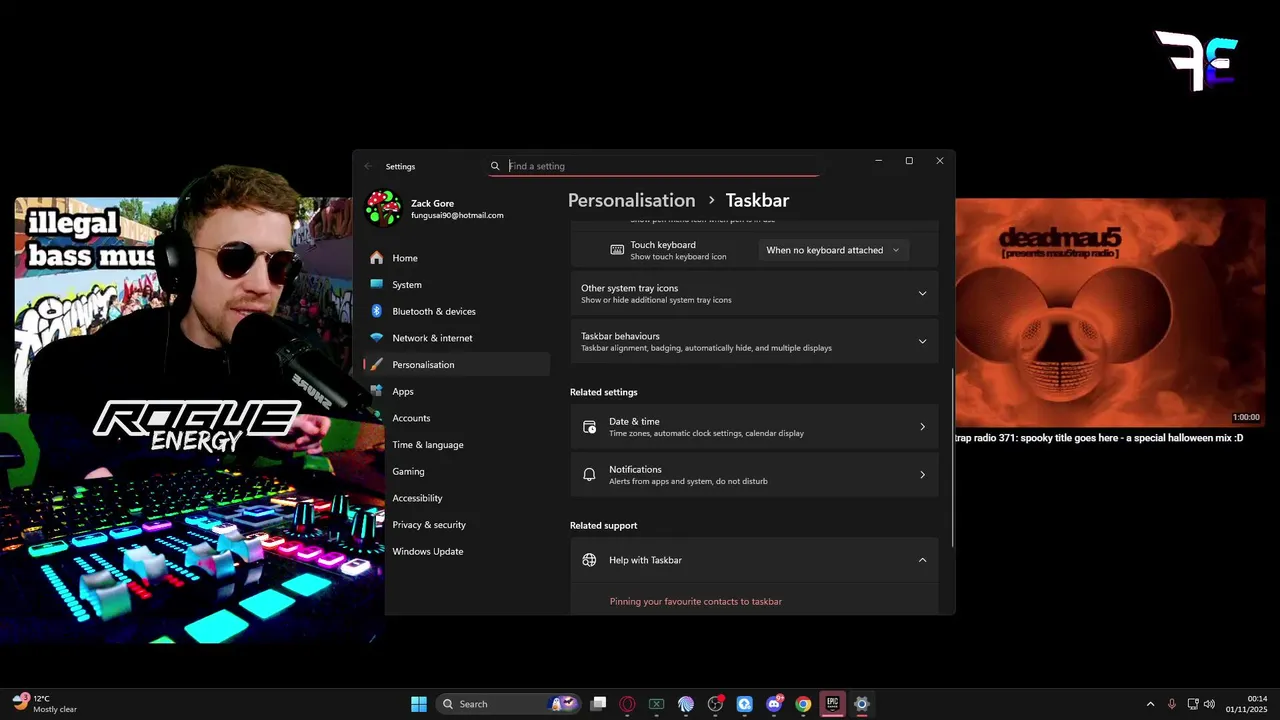
Task: Open the weather widget showing 12°C
Action: (45, 704)
